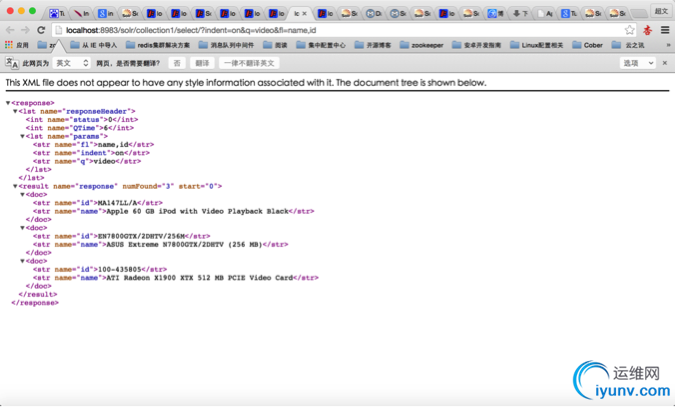Switch to the Google tab labeled 'in'

point(106,14)
